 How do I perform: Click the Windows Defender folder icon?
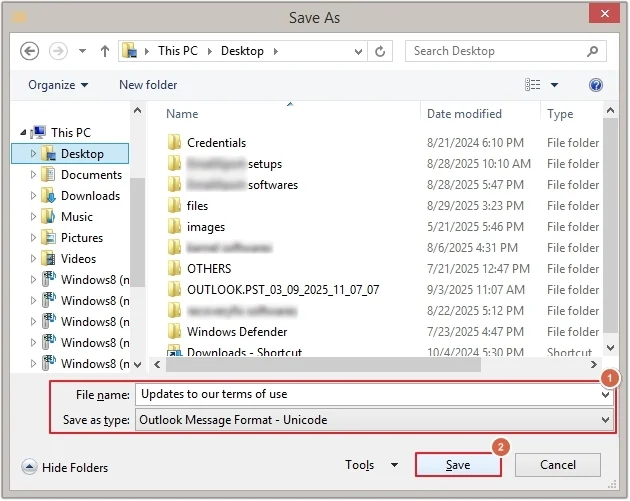(174, 331)
